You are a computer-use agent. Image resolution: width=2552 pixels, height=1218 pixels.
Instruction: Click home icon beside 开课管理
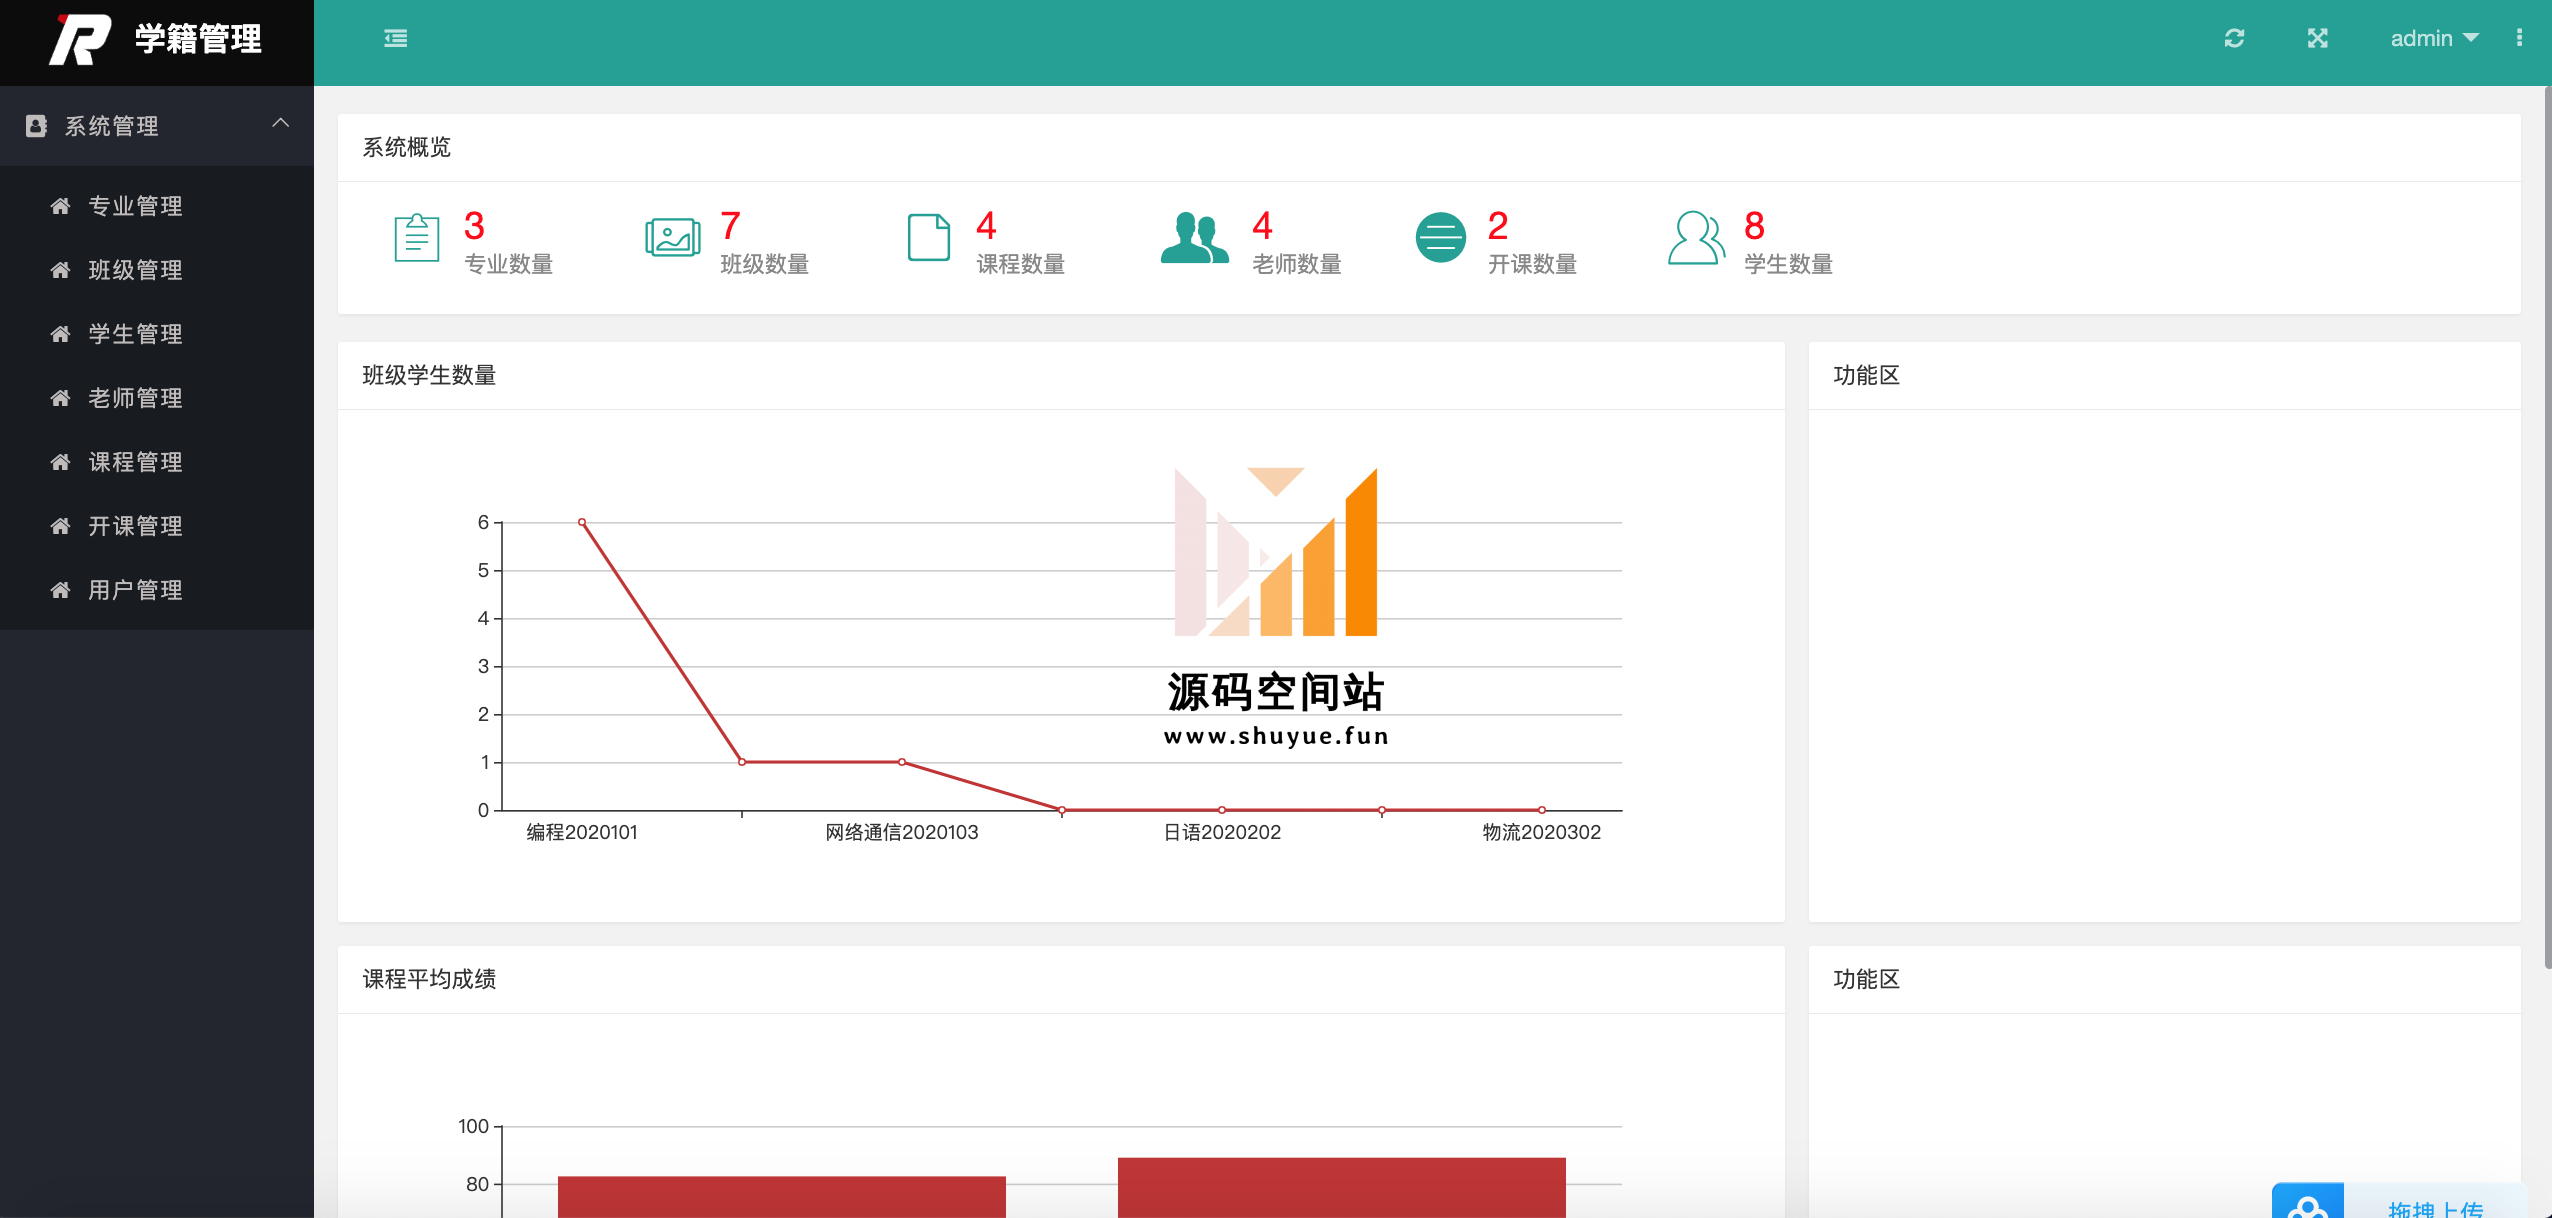click(x=60, y=526)
